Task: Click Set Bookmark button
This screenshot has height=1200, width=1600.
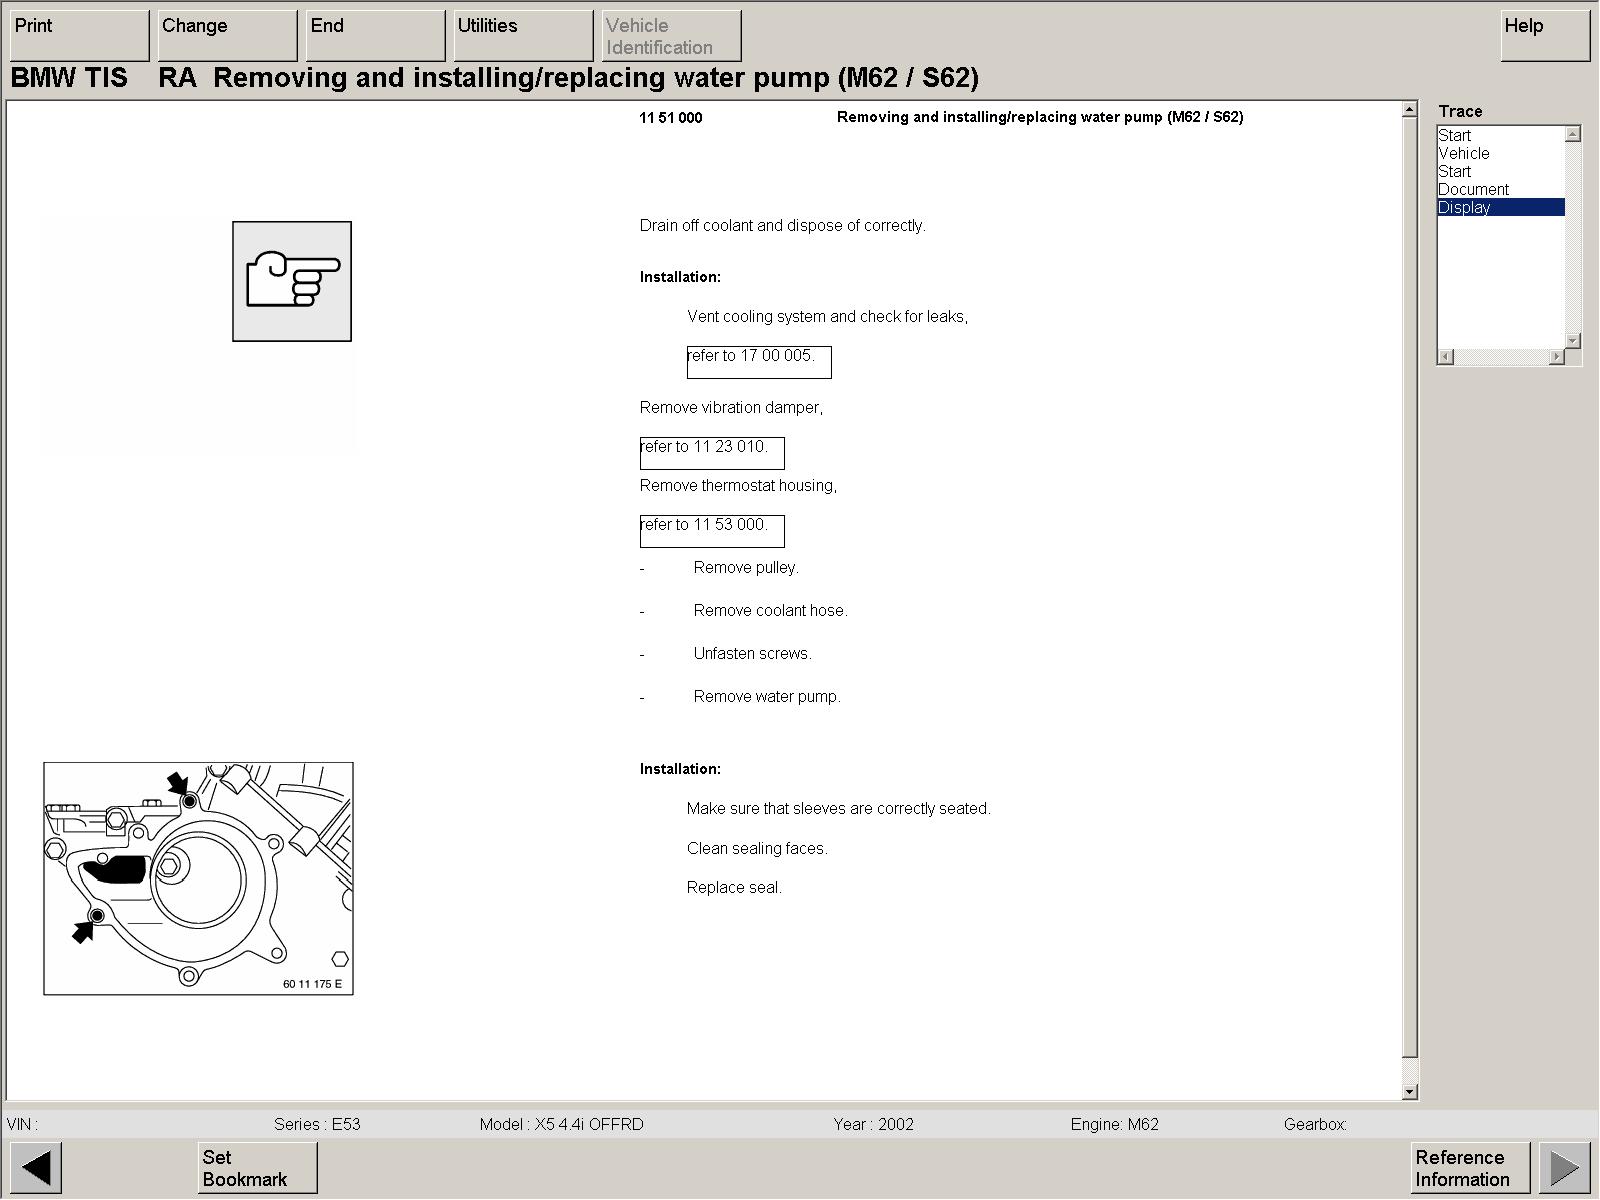Action: 257,1167
